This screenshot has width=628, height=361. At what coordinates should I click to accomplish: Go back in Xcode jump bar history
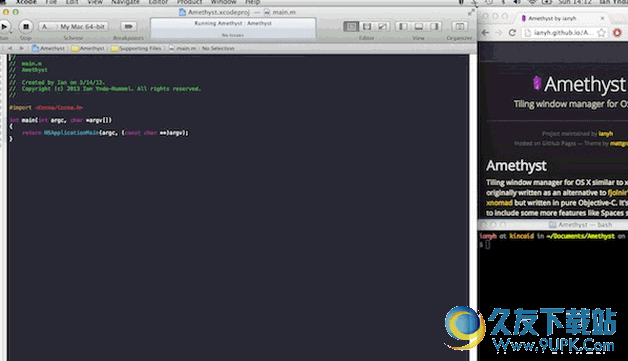(x=10, y=48)
